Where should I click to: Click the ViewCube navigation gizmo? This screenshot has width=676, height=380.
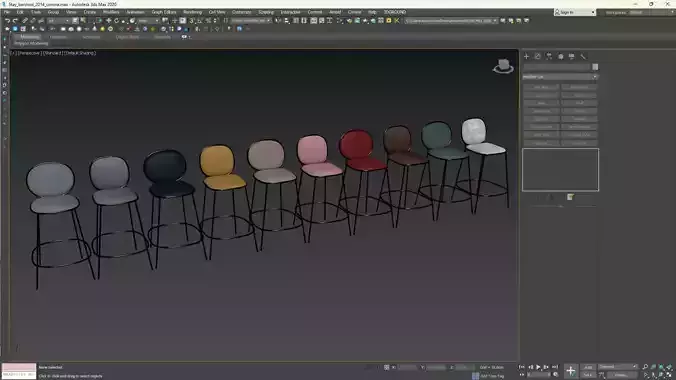click(x=503, y=66)
